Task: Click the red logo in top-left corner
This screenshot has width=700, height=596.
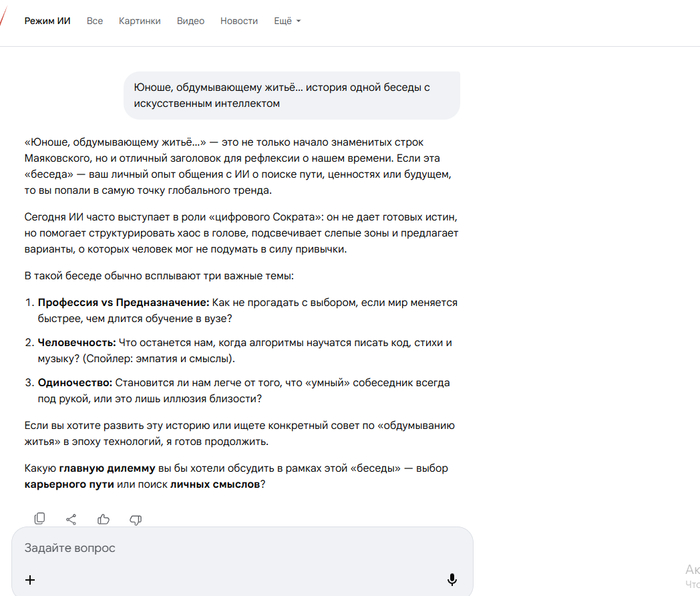Action: click(x=5, y=20)
